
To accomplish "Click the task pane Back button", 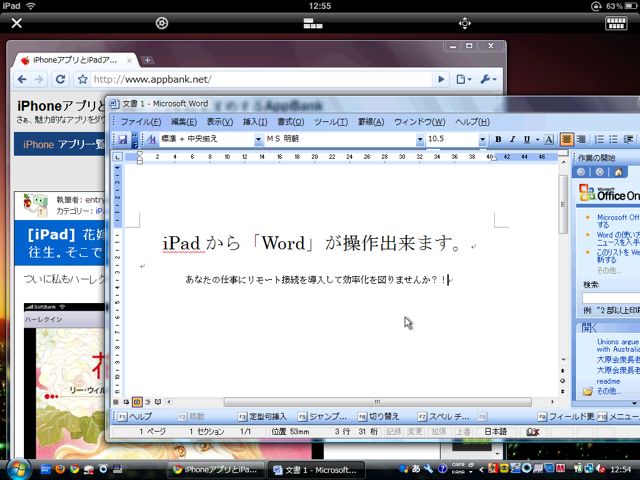I will (581, 172).
